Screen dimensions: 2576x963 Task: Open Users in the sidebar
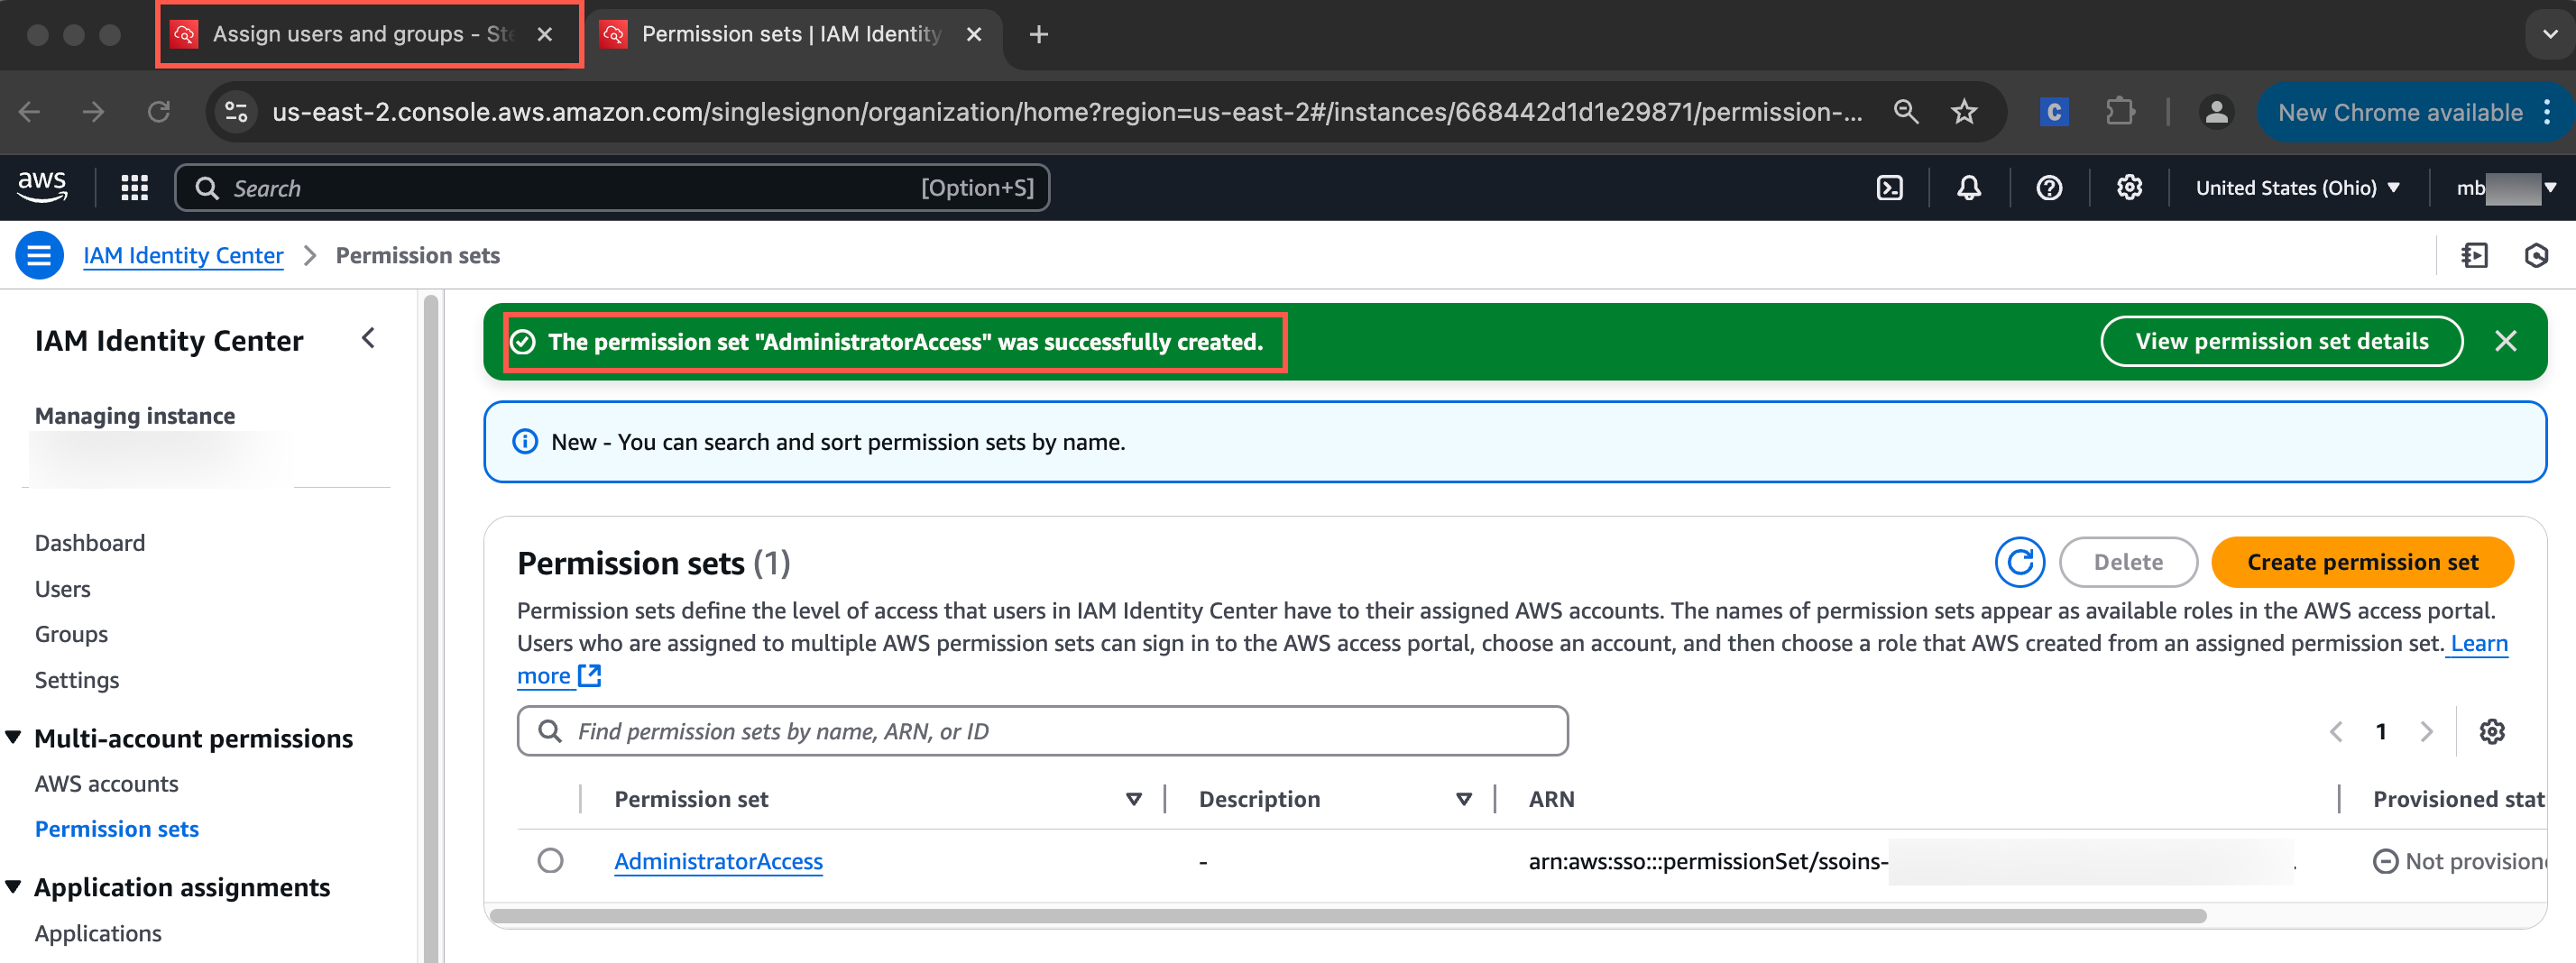click(63, 589)
